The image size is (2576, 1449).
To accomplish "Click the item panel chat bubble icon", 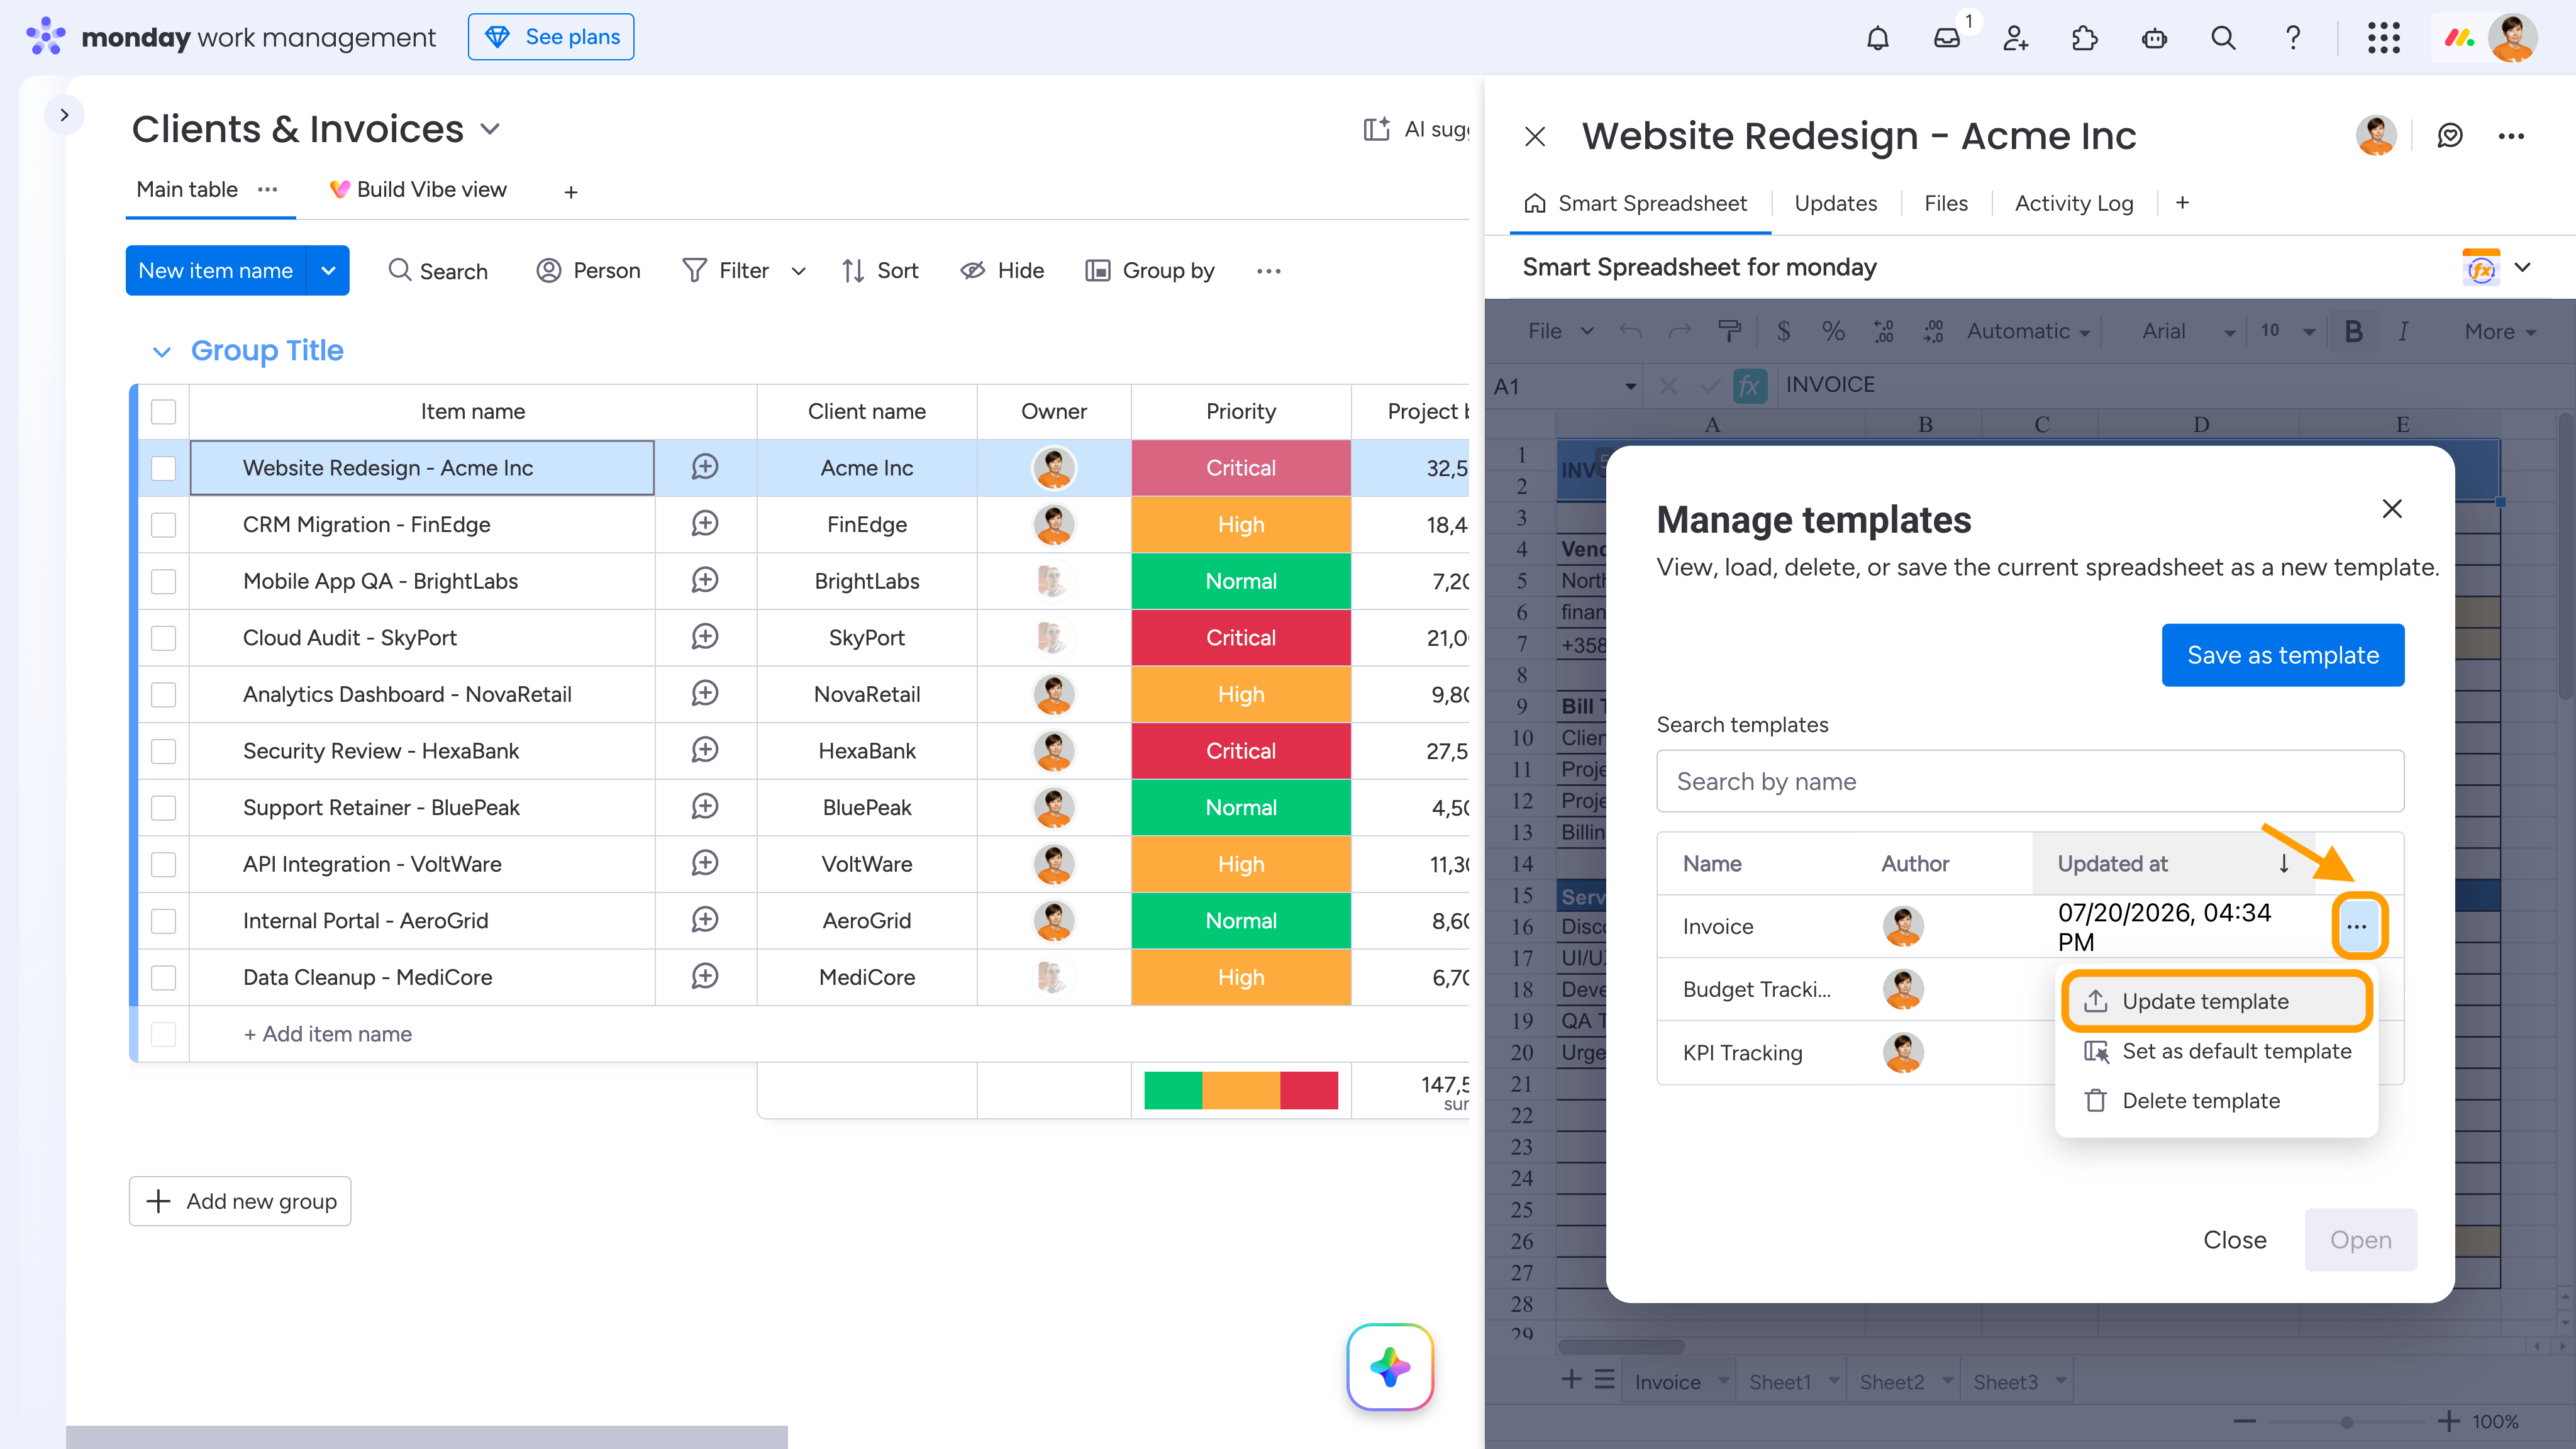I will click(x=2450, y=136).
